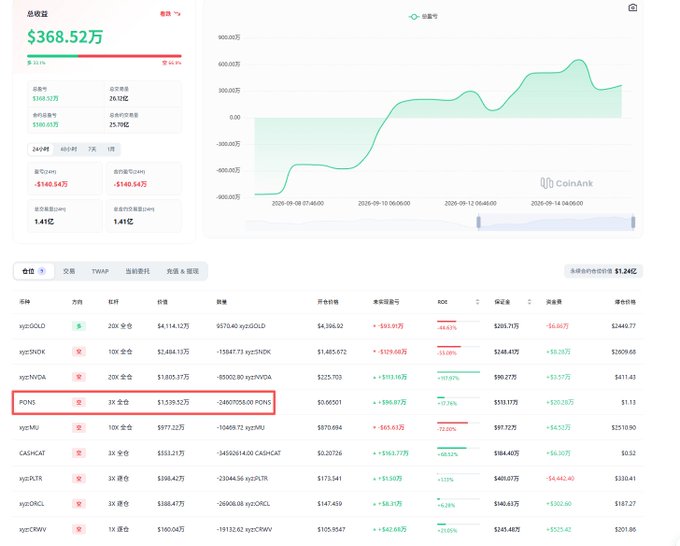
Task: Click the xyz:NVDA coin name
Action: coord(33,377)
